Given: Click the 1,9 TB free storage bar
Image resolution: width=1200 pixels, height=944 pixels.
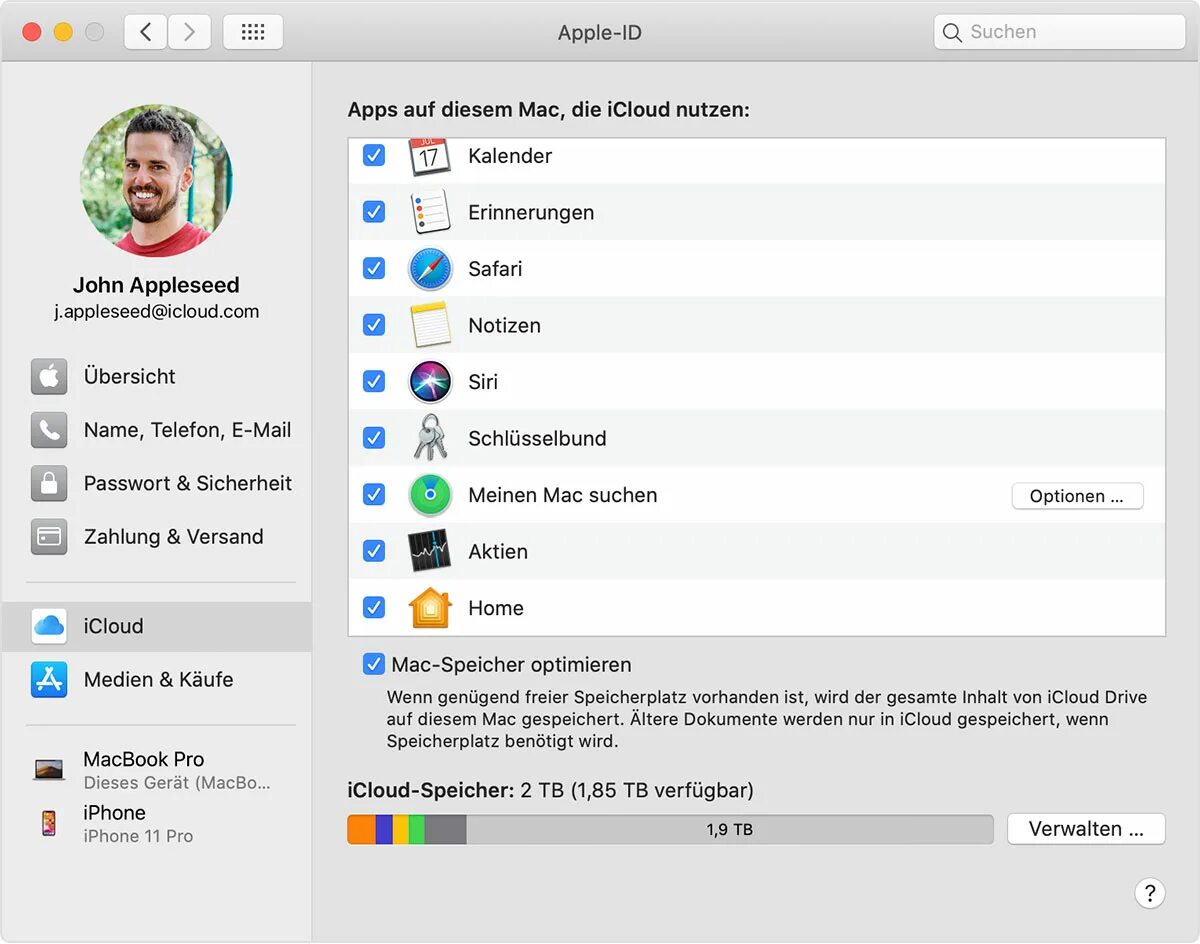Looking at the screenshot, I should (730, 829).
